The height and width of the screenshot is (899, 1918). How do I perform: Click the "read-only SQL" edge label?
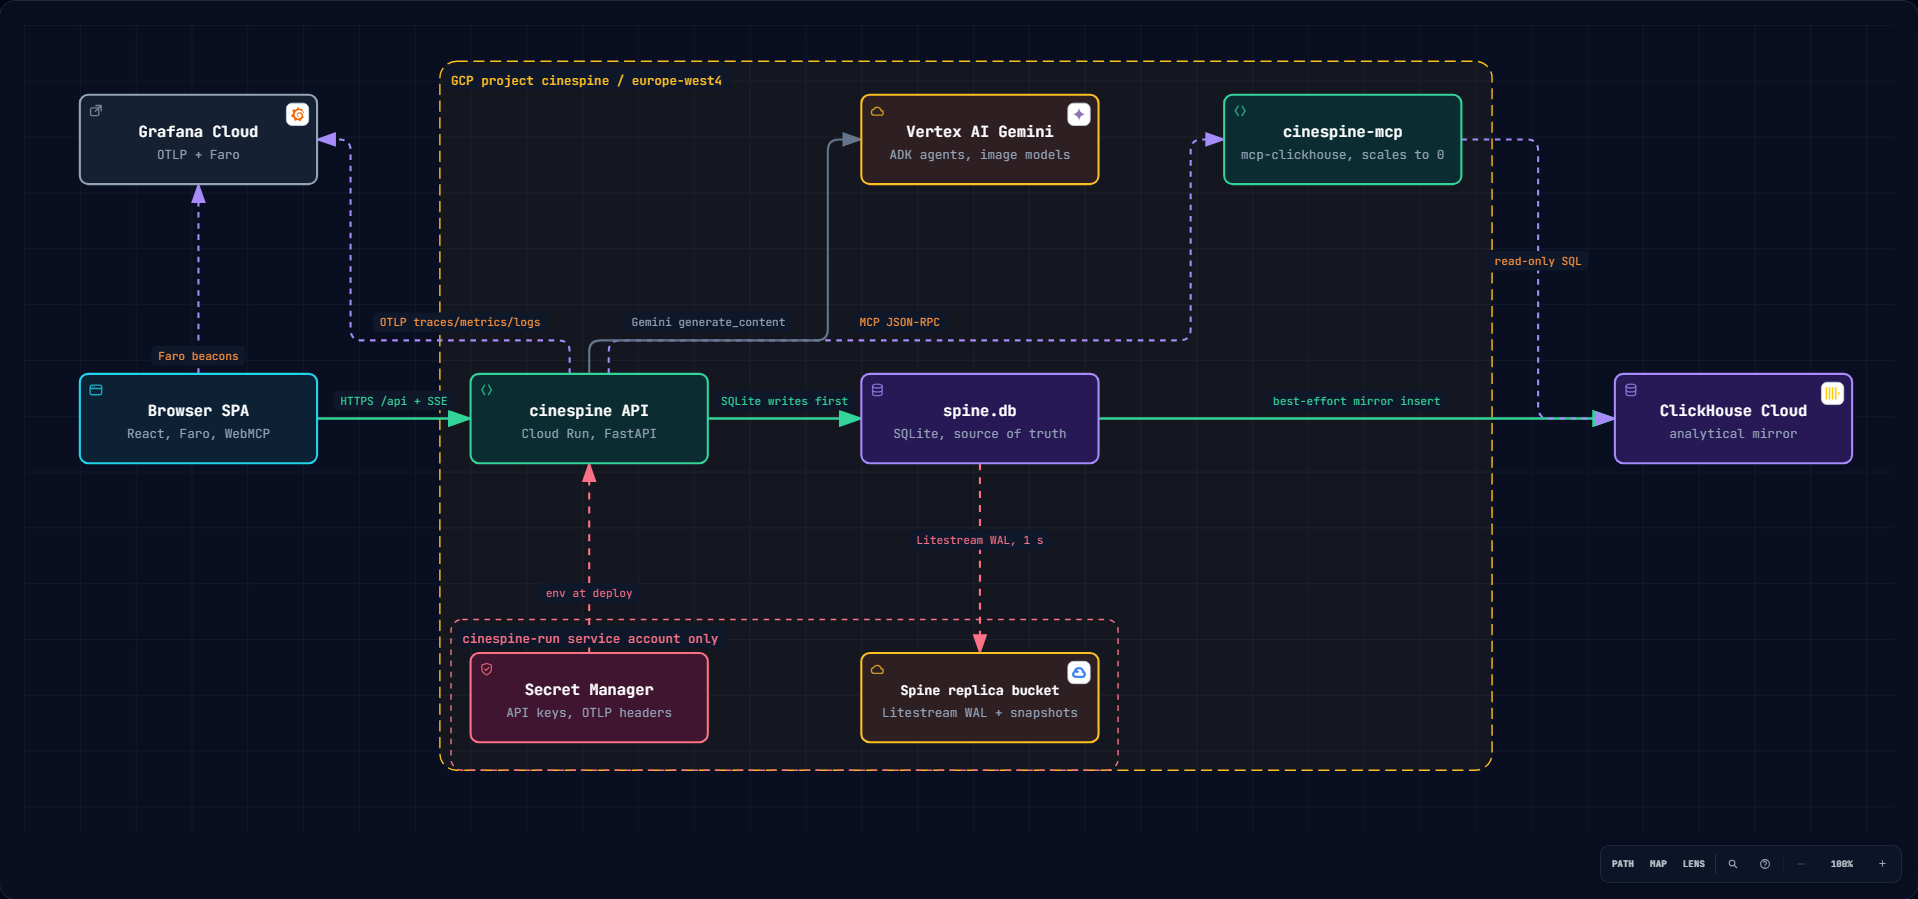tap(1538, 261)
